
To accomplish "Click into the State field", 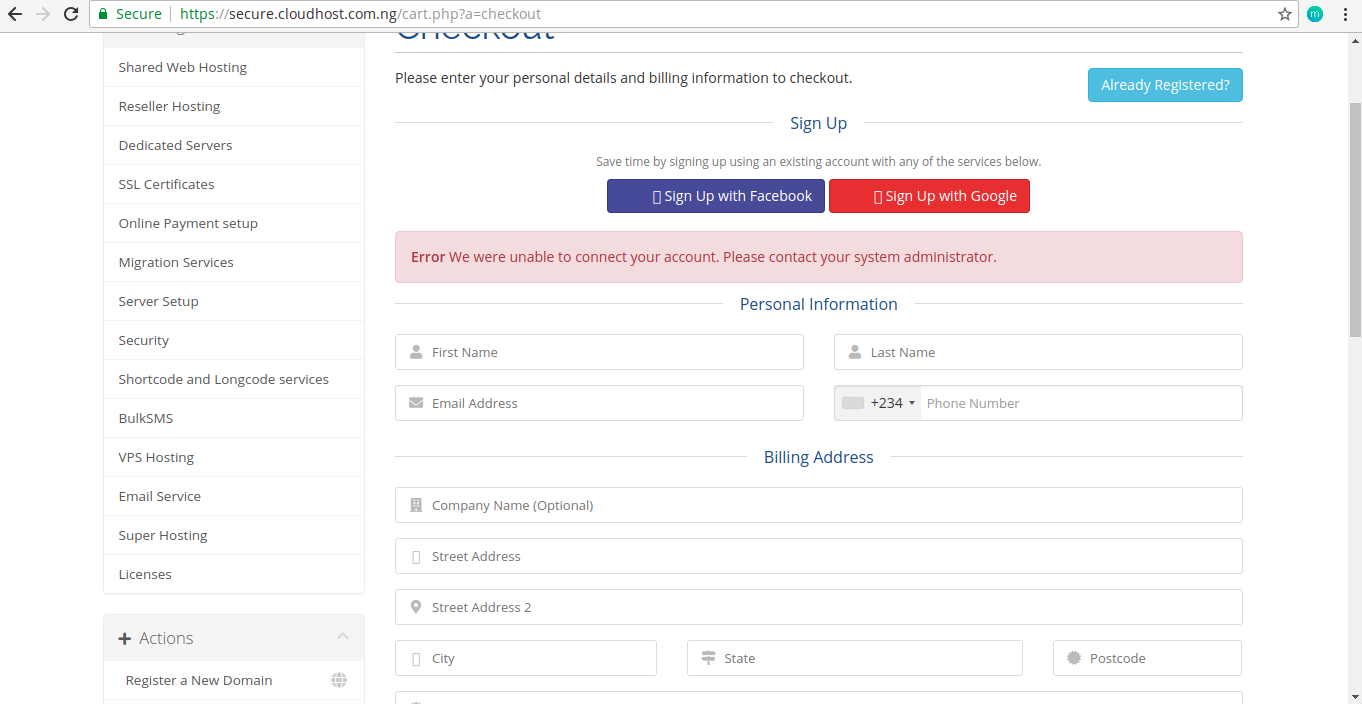I will pos(855,658).
